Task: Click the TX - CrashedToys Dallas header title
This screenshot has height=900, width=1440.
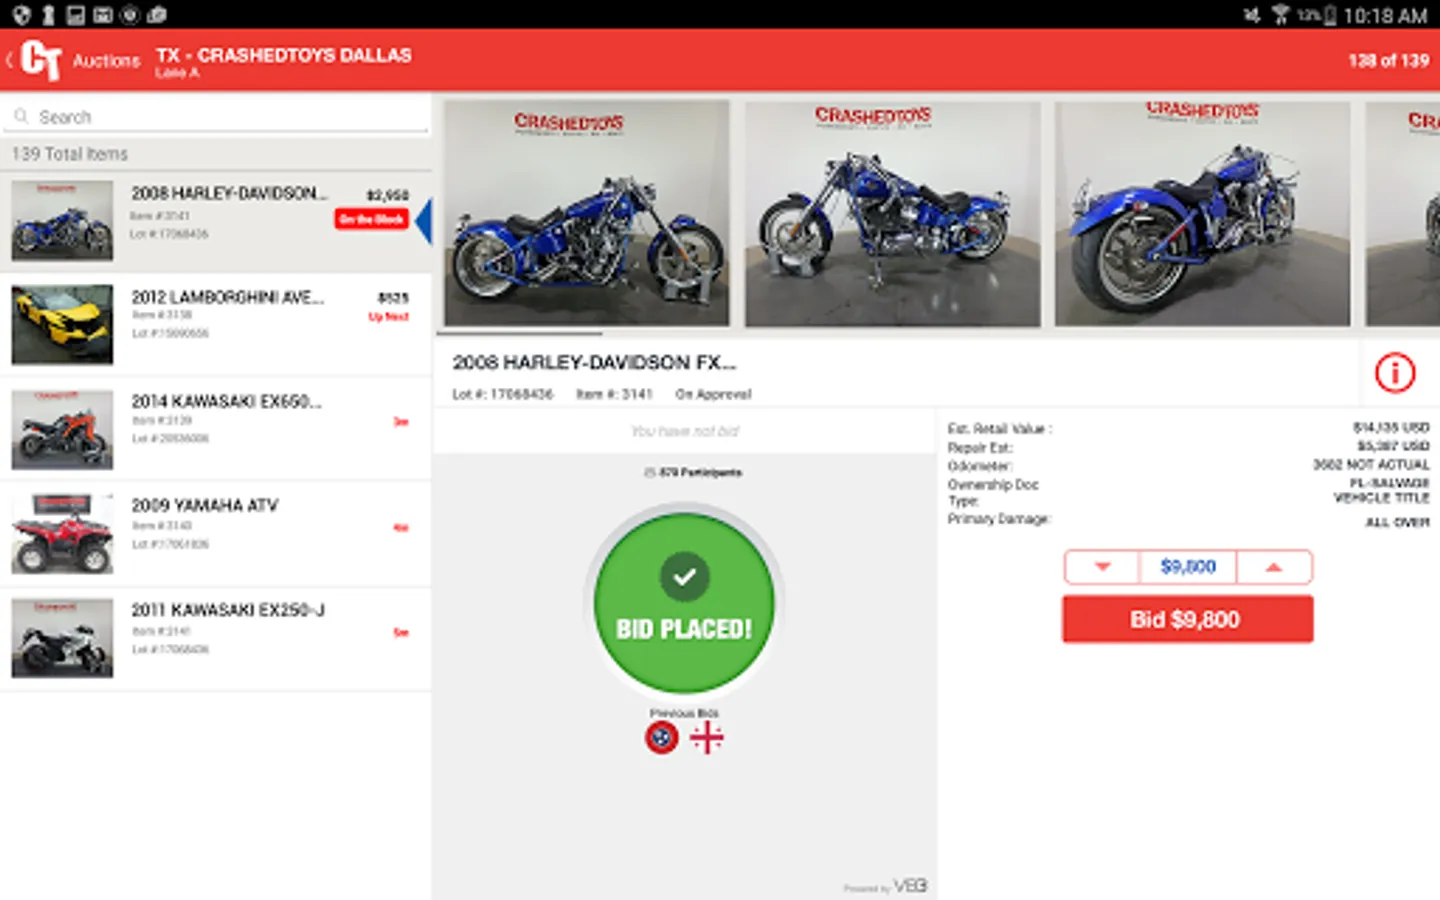Action: coord(284,55)
